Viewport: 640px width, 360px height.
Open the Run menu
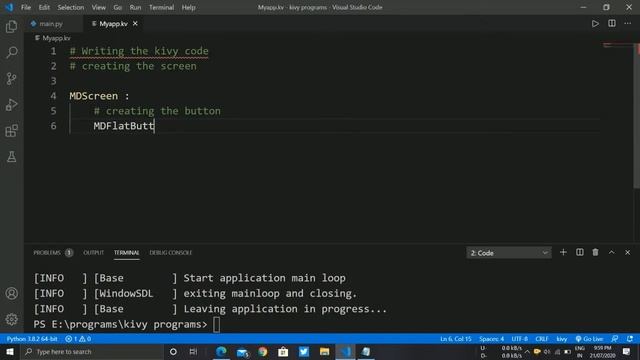point(135,7)
